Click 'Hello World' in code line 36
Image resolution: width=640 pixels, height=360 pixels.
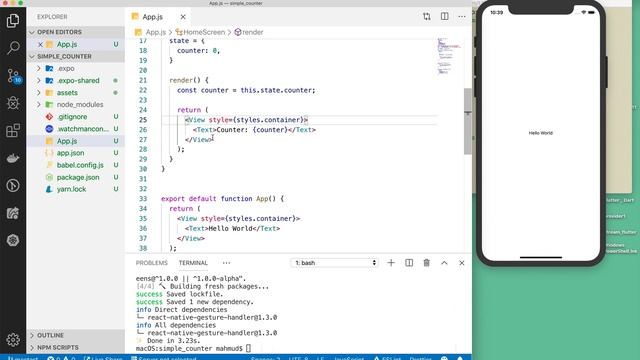click(230, 228)
